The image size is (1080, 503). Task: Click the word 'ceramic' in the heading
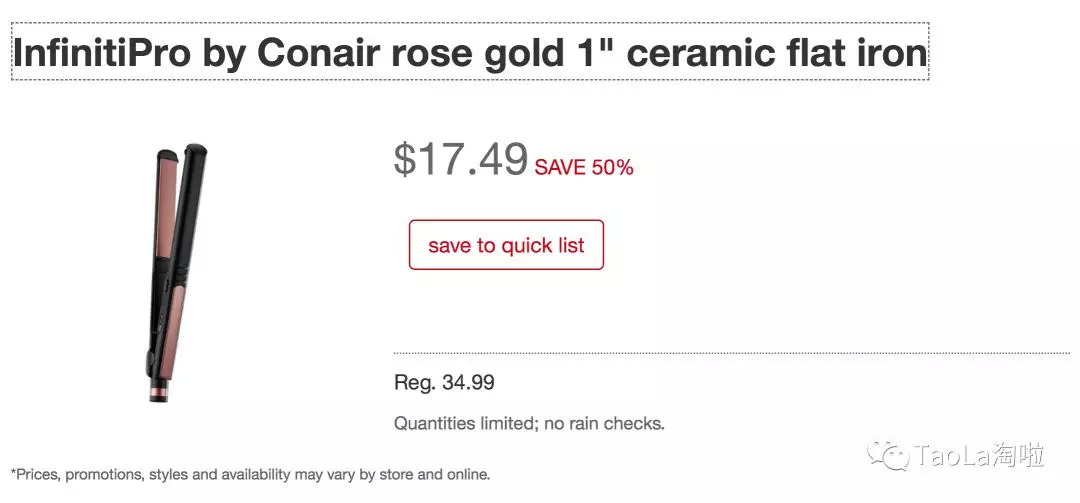click(x=690, y=52)
